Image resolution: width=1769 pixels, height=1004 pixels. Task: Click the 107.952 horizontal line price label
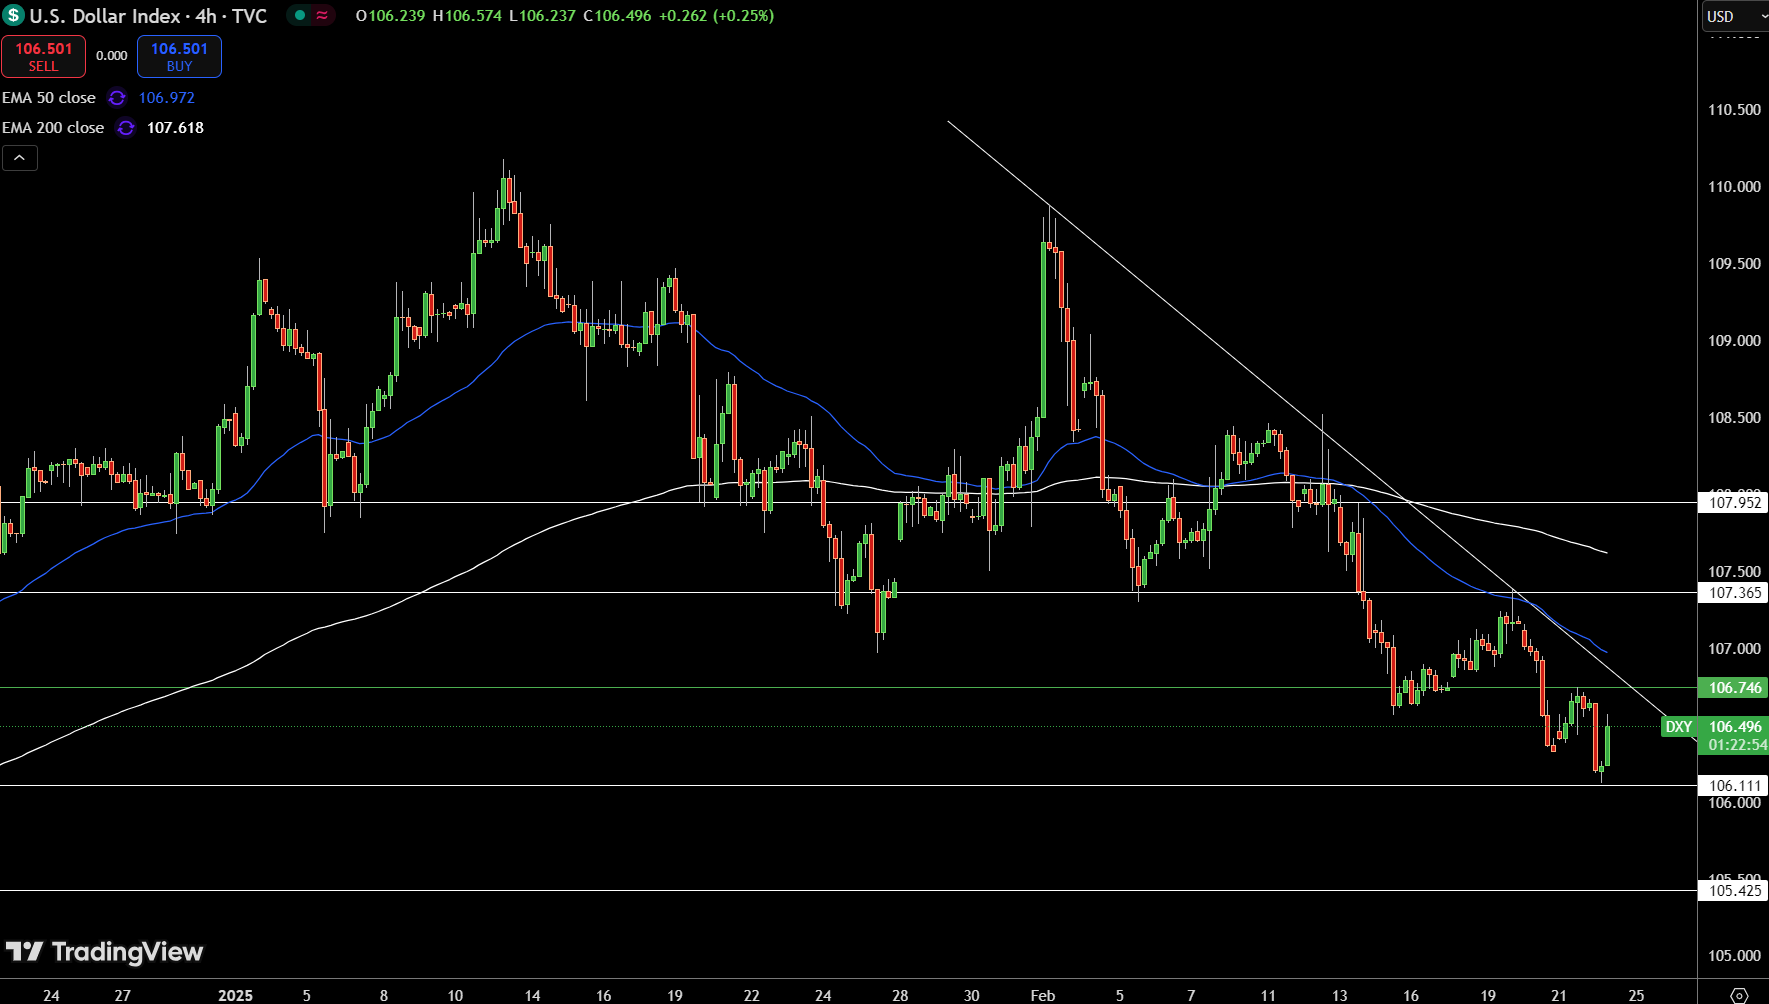tap(1734, 503)
